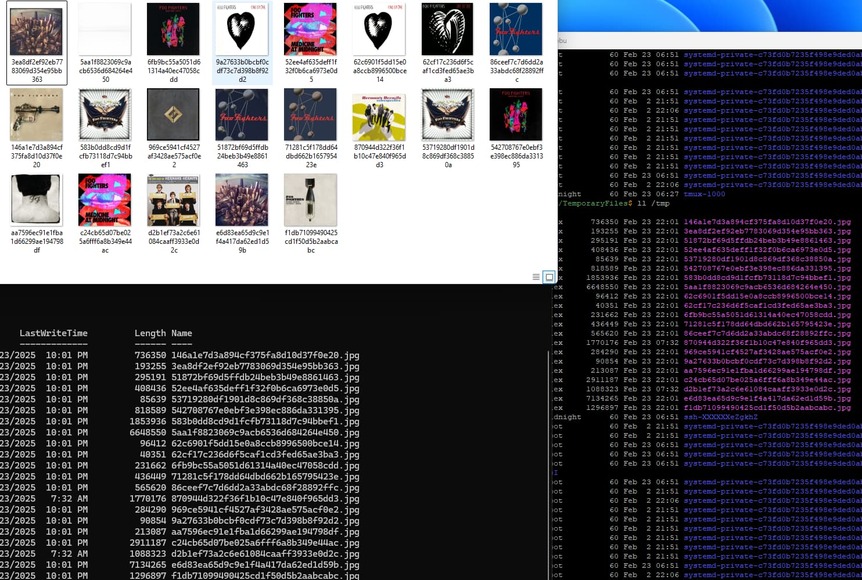Click 146a1e7d3a894cf375fa8d10d37f0e20.jpg in Linux terminal
The image size is (862, 580).
point(767,222)
